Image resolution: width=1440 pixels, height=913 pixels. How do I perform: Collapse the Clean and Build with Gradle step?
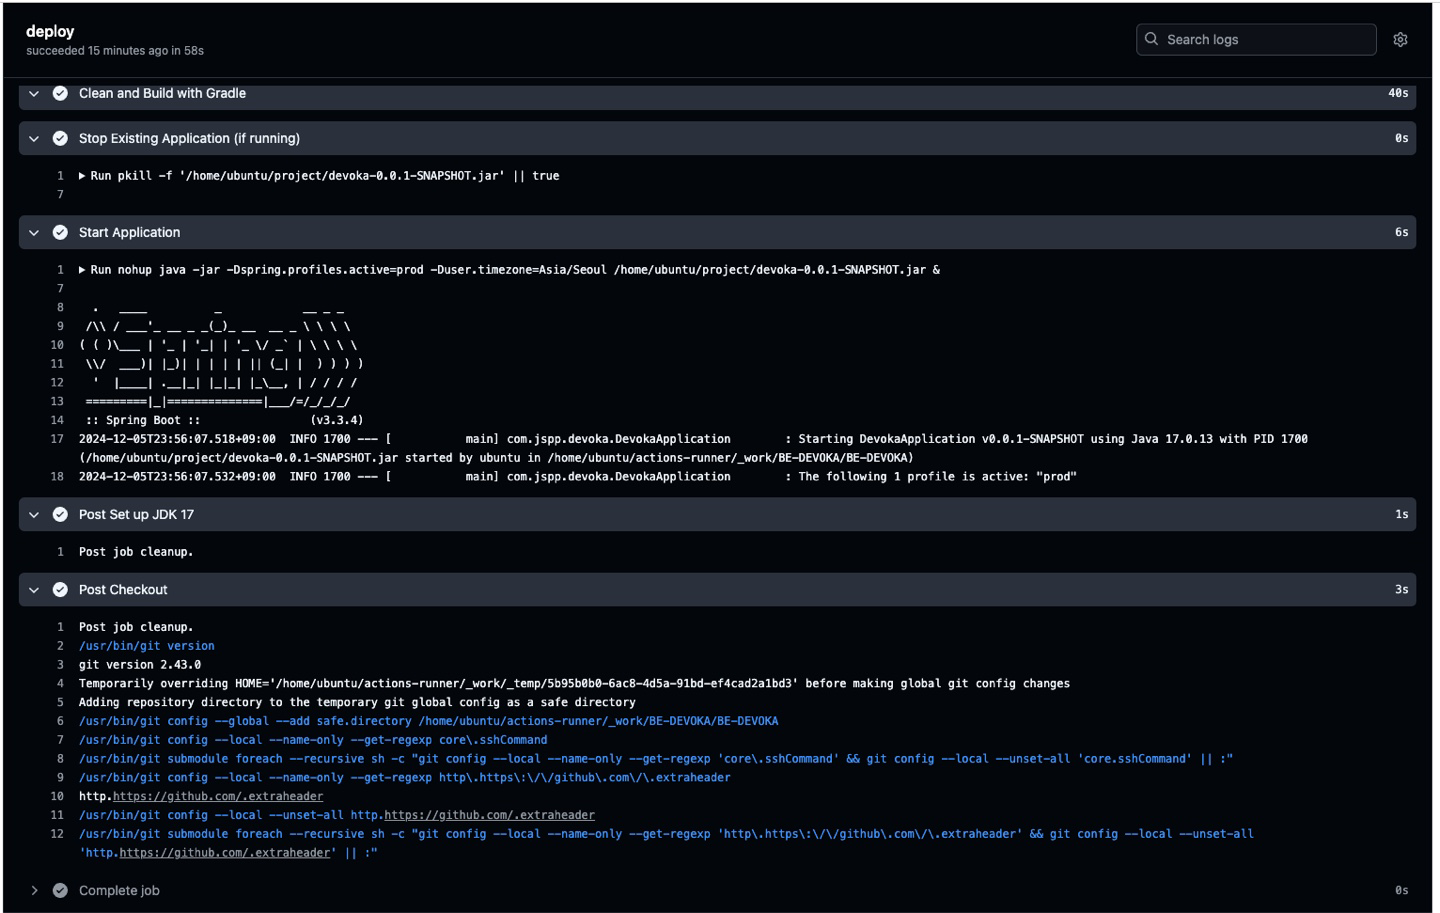(x=34, y=93)
